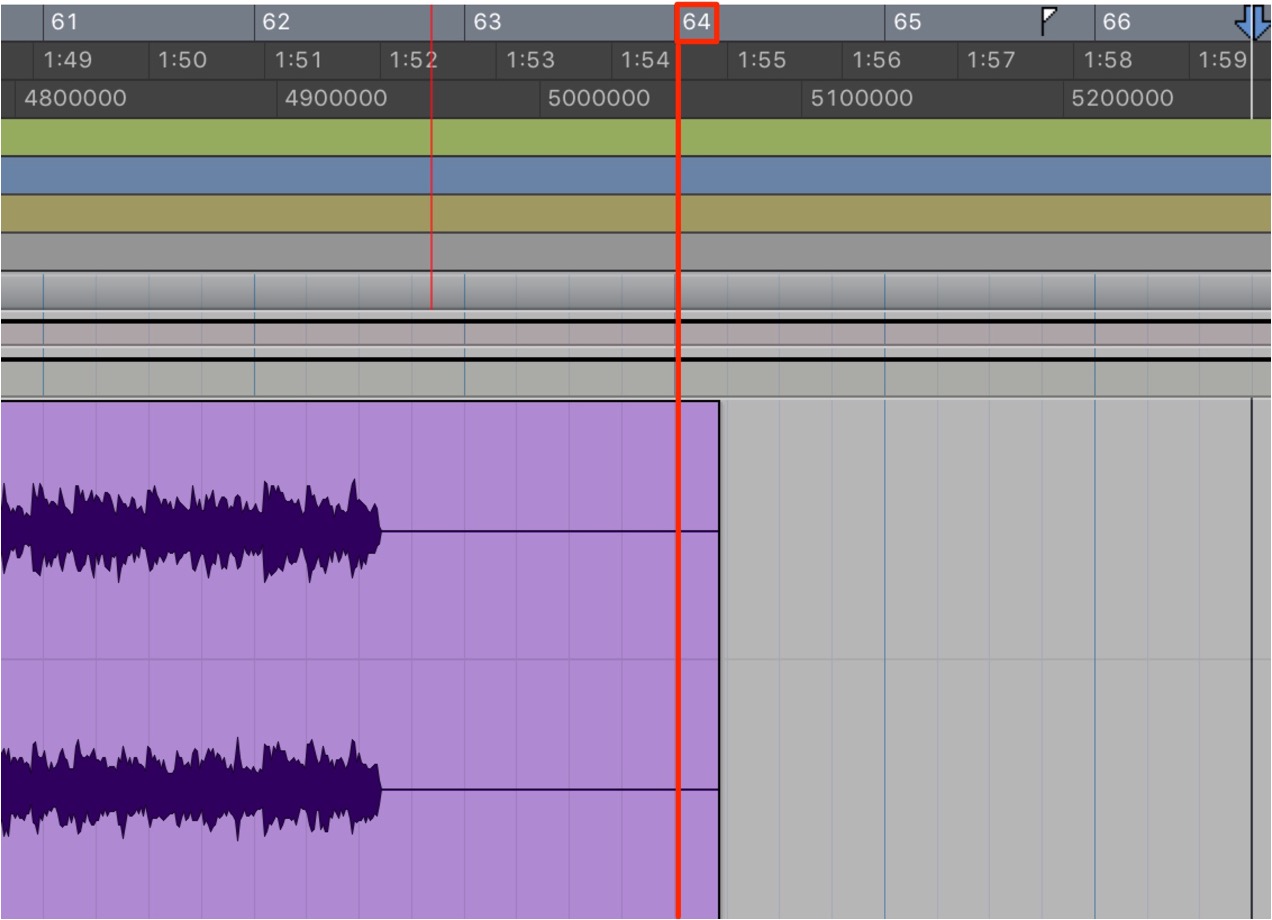Select the upper channel waveform in purple clip

190,530
